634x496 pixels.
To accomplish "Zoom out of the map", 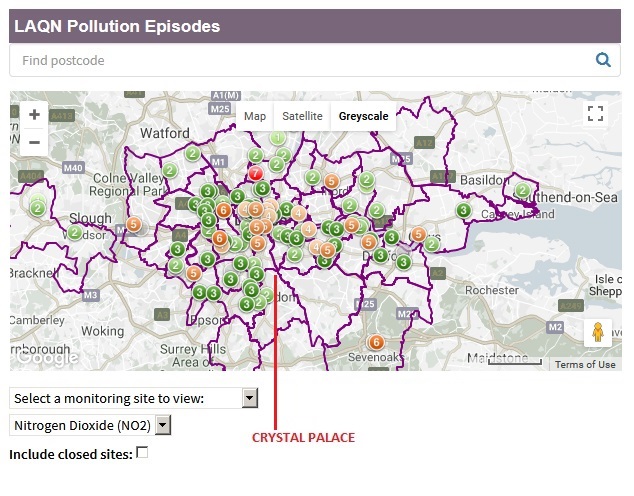I will [33, 141].
